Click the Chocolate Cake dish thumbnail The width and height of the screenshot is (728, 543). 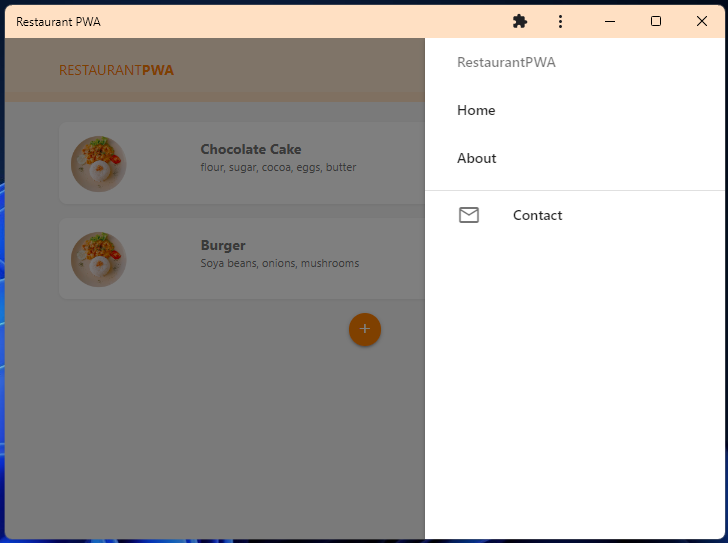tap(98, 164)
